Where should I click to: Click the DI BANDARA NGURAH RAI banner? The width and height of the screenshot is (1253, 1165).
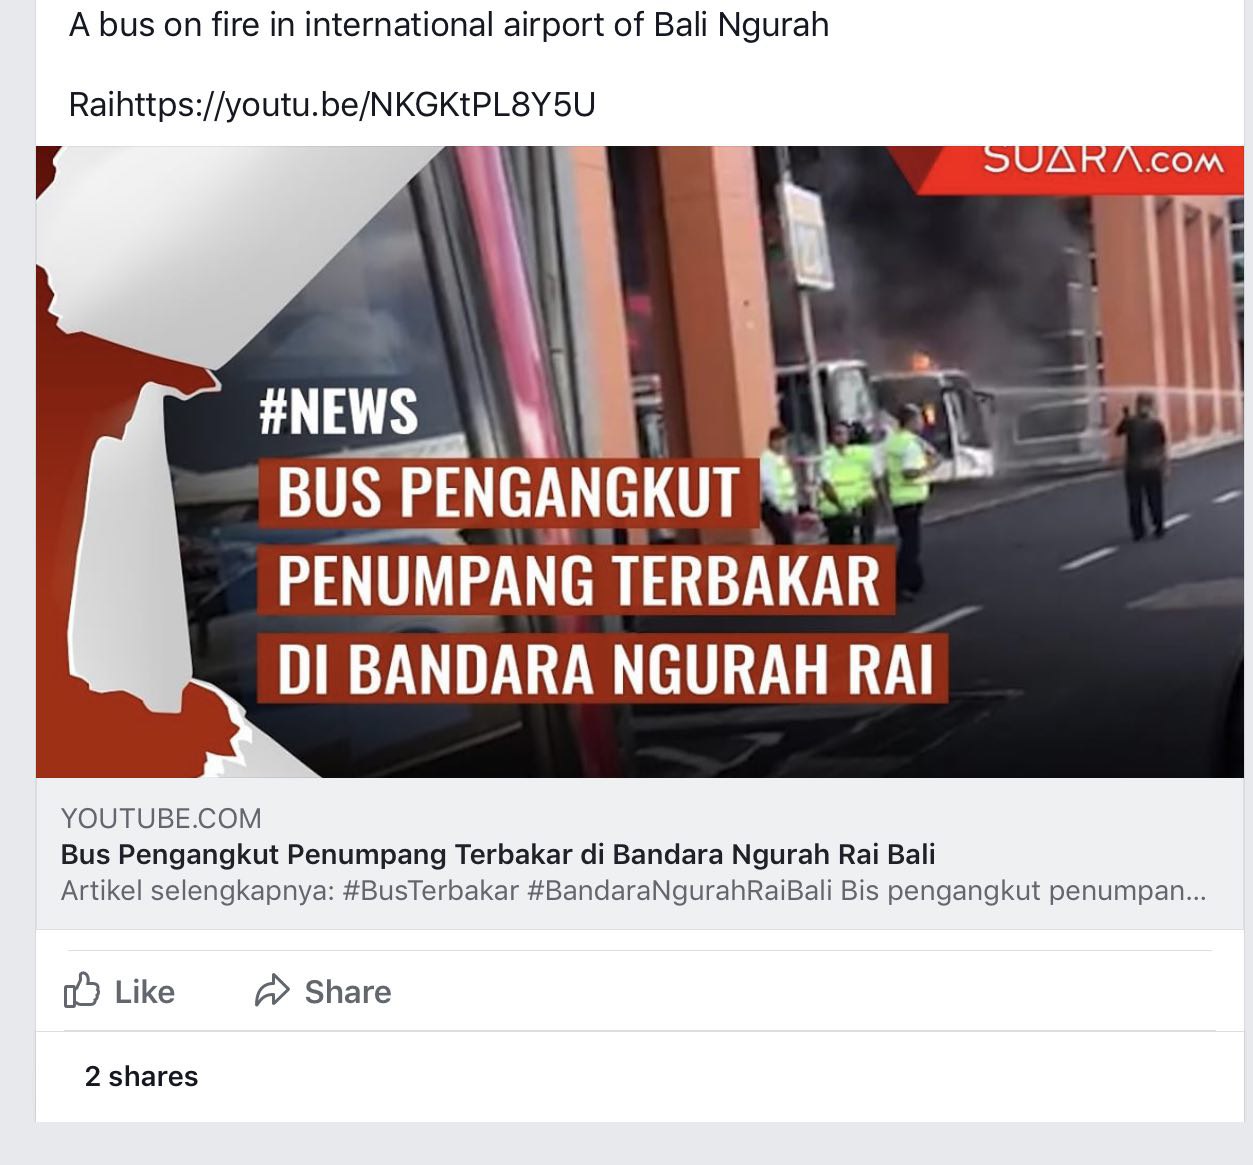(604, 667)
